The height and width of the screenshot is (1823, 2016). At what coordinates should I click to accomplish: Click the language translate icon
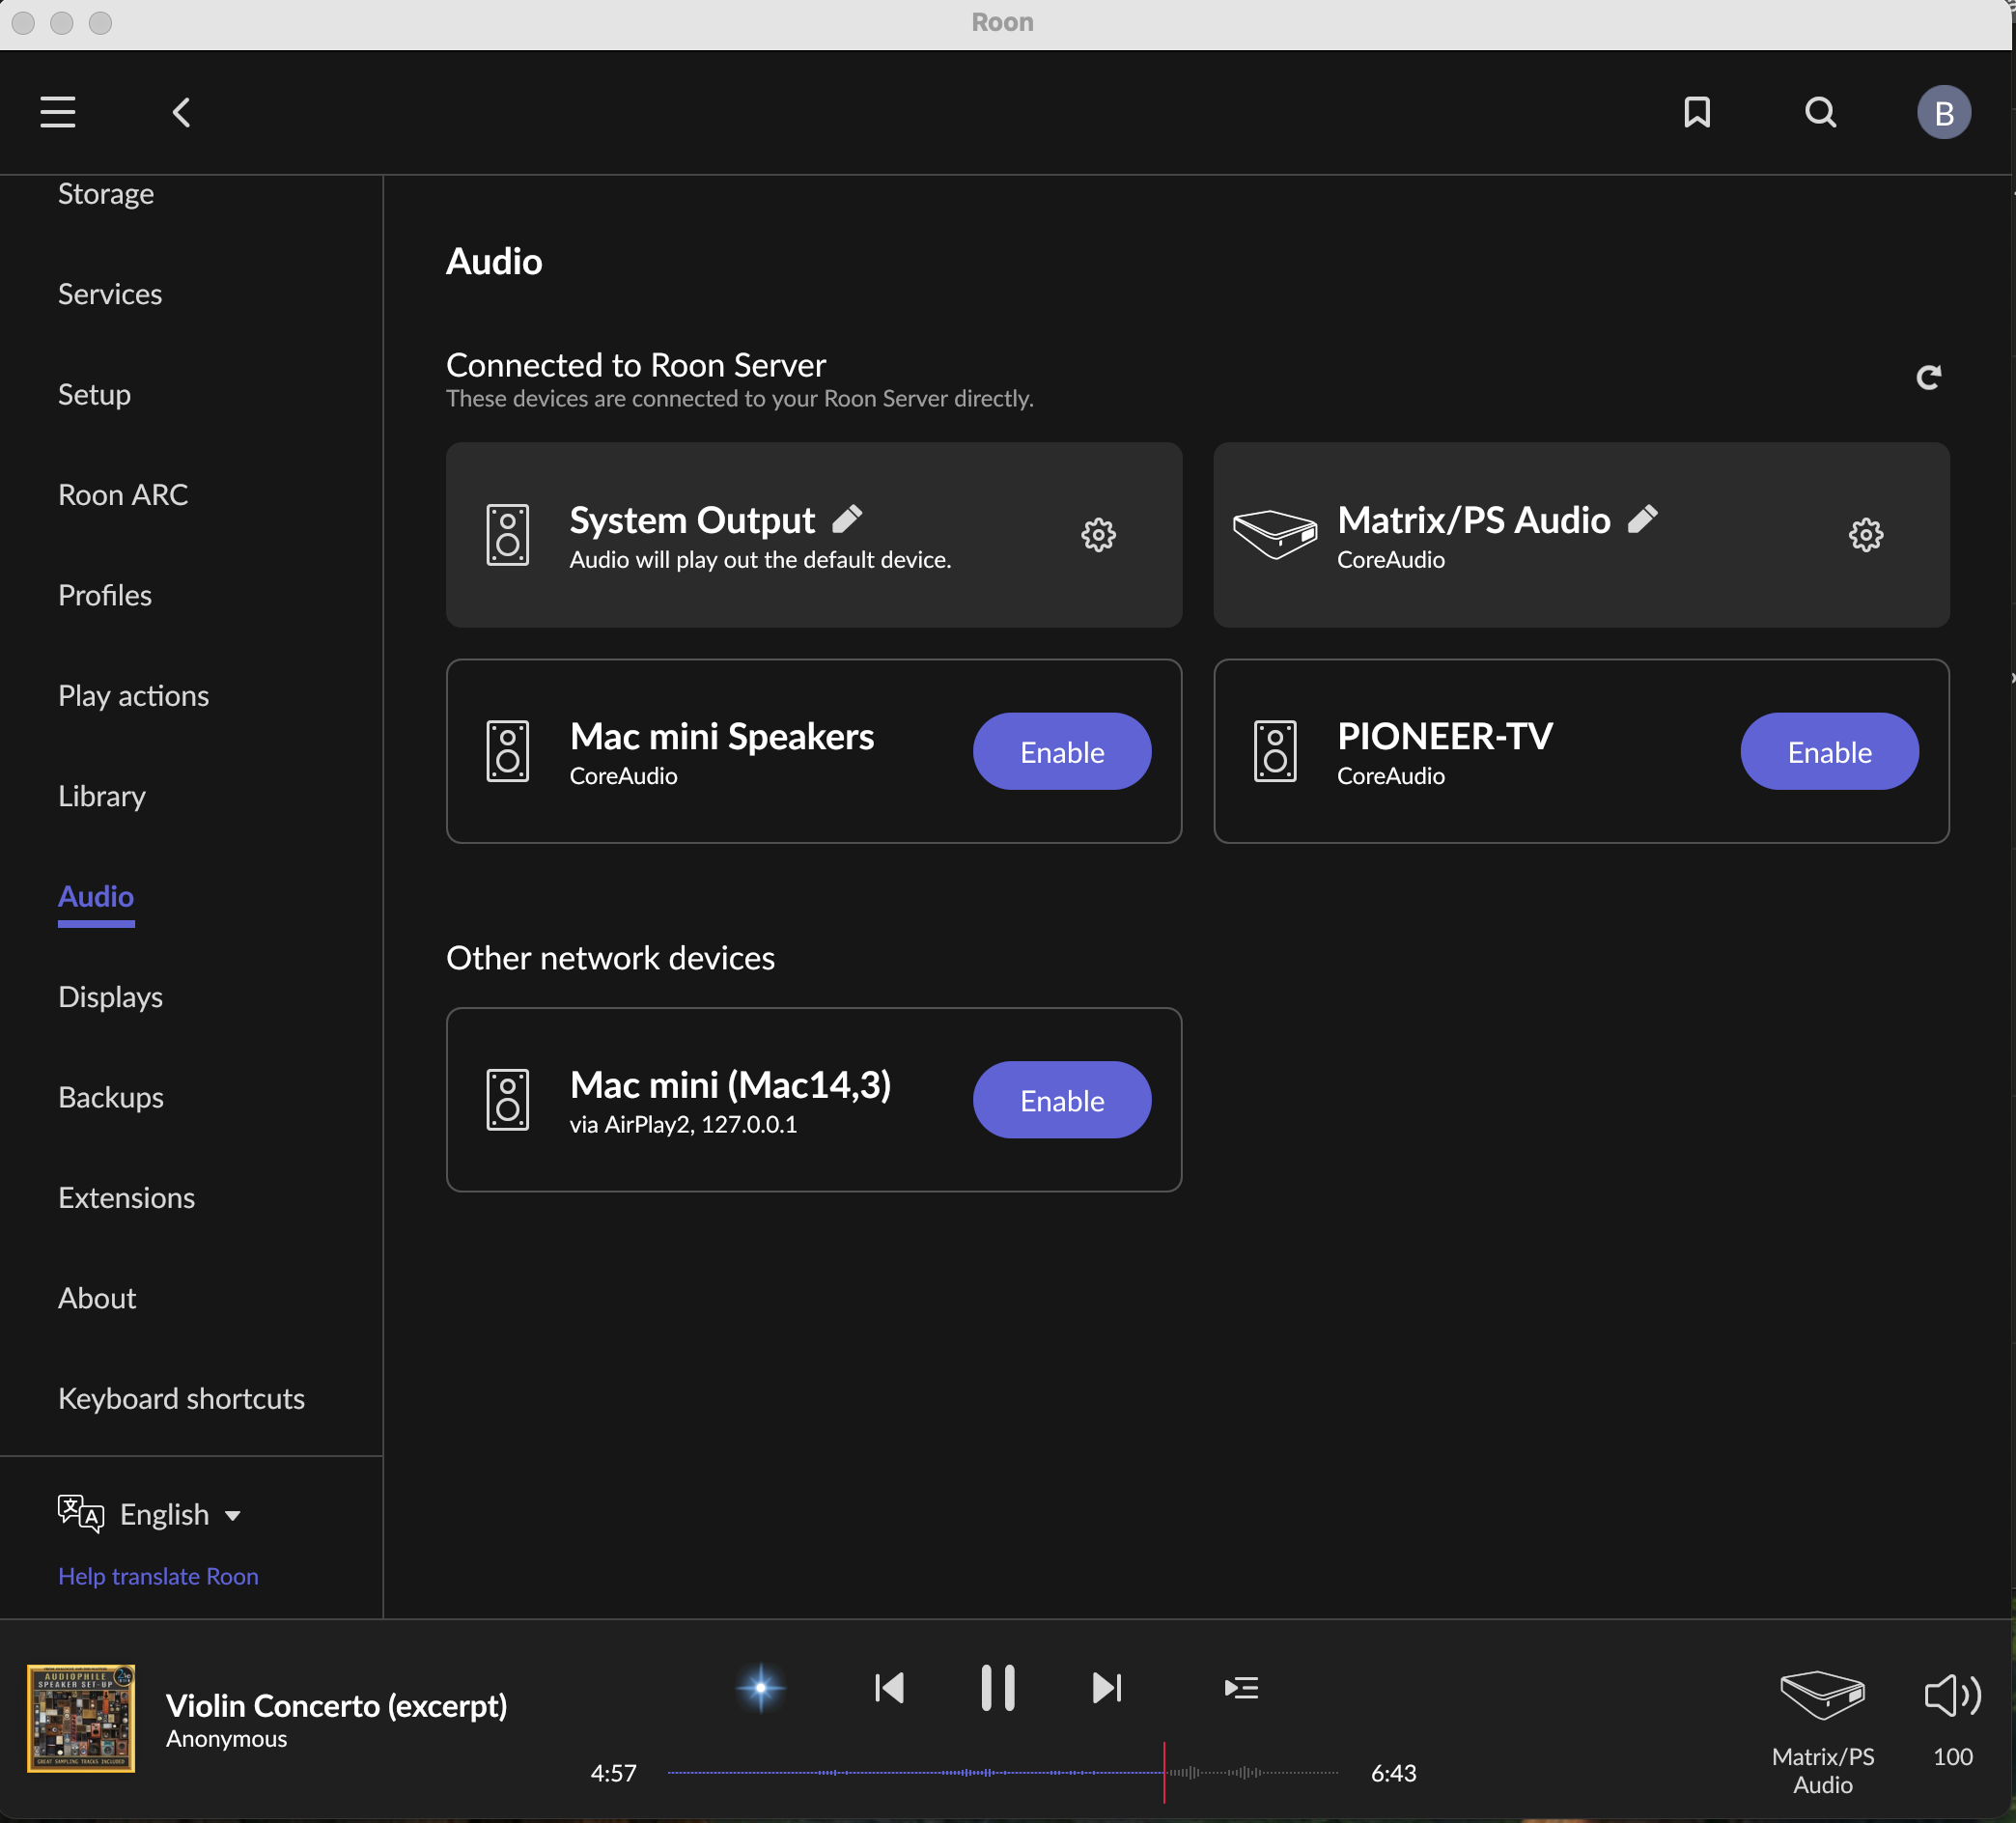pos(80,1514)
